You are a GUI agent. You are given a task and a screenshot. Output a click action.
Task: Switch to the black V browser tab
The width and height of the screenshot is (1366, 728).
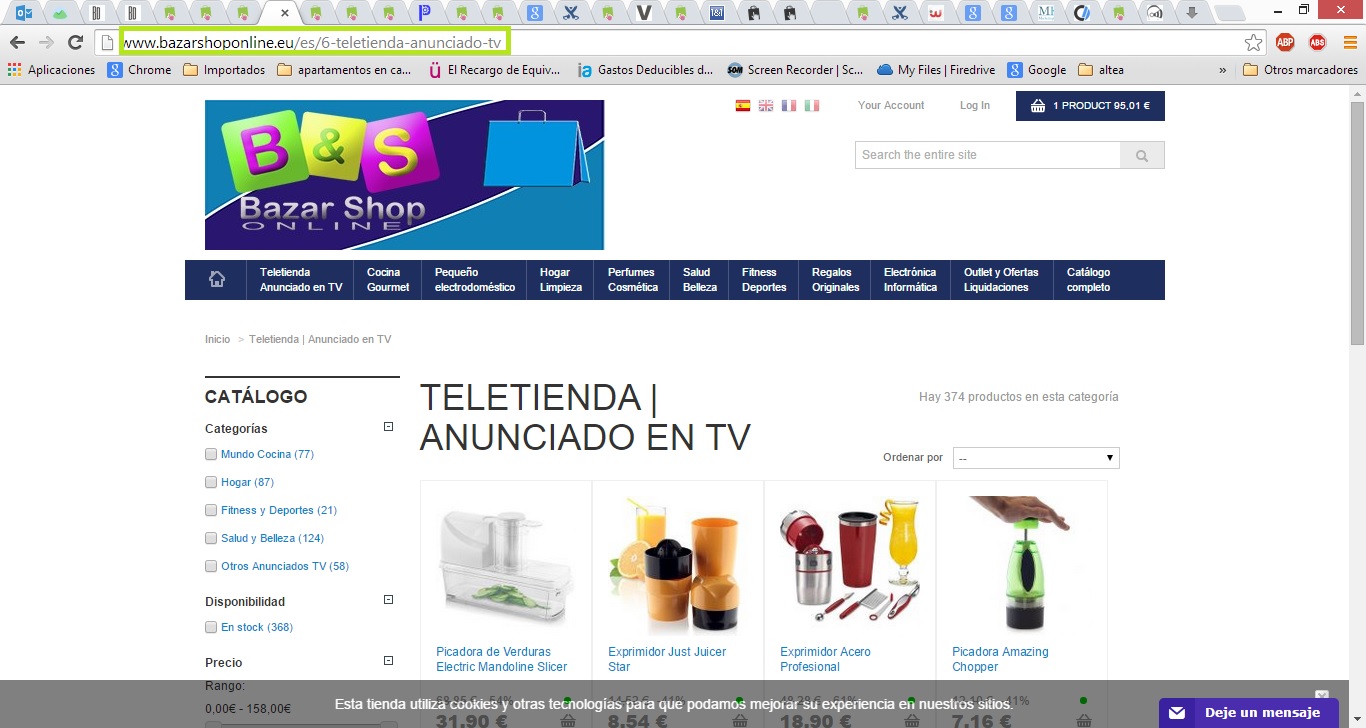644,13
